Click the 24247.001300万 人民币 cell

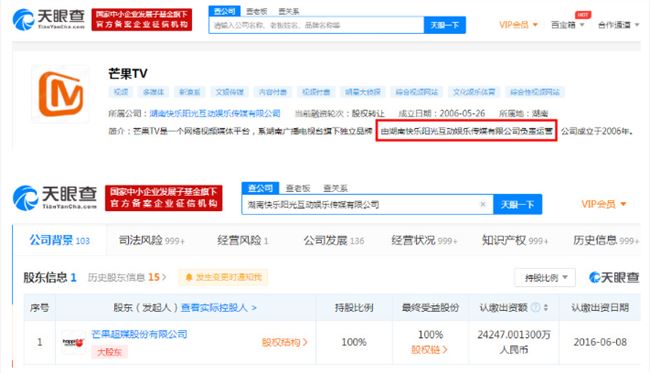coord(514,342)
